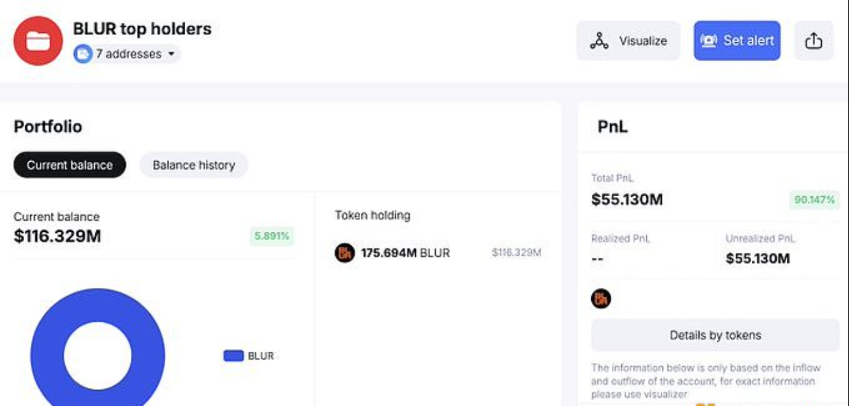Screen dimensions: 849x406
Task: Select the 175.694M BLUR holding row
Action: pyautogui.click(x=438, y=253)
